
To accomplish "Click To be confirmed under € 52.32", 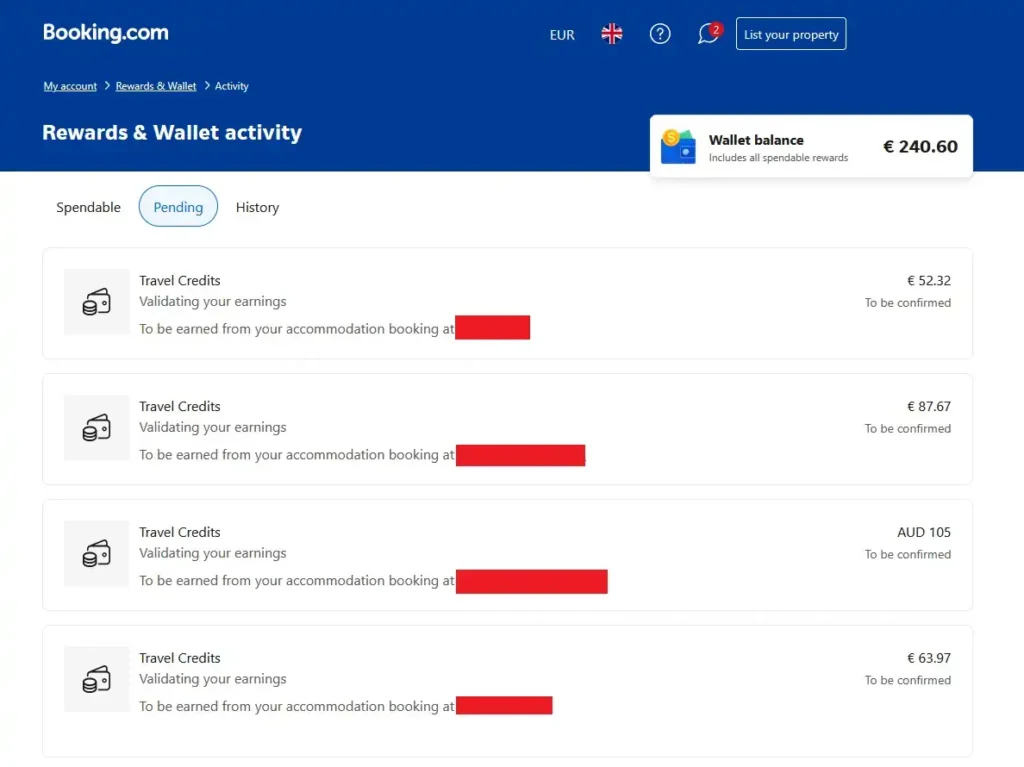I will pos(908,302).
